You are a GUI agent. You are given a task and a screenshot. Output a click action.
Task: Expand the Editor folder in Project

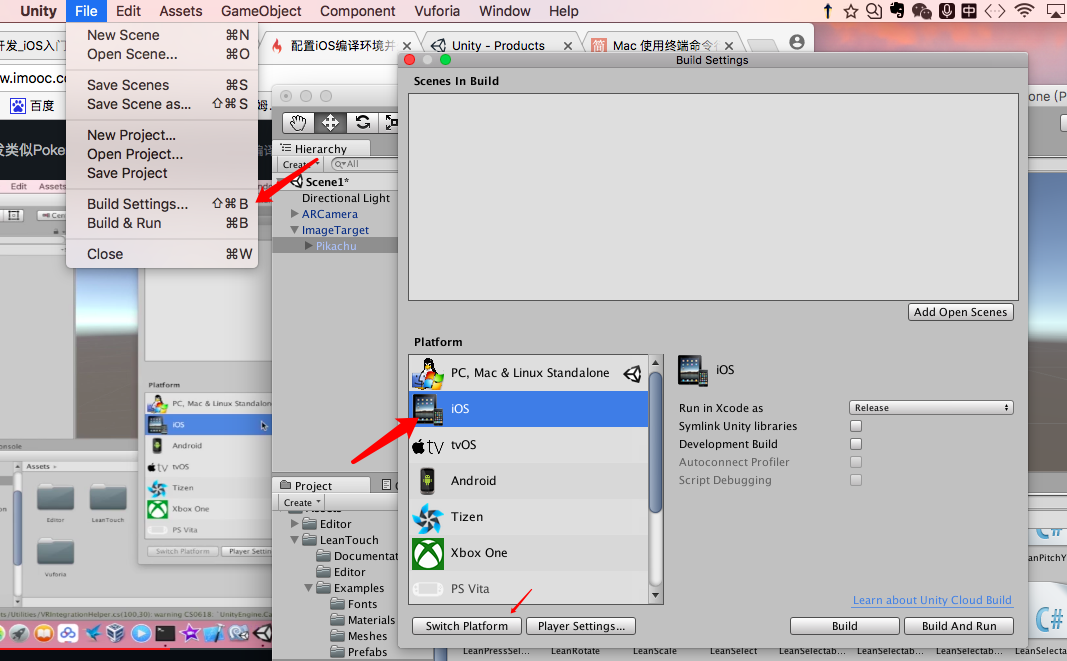pos(295,523)
